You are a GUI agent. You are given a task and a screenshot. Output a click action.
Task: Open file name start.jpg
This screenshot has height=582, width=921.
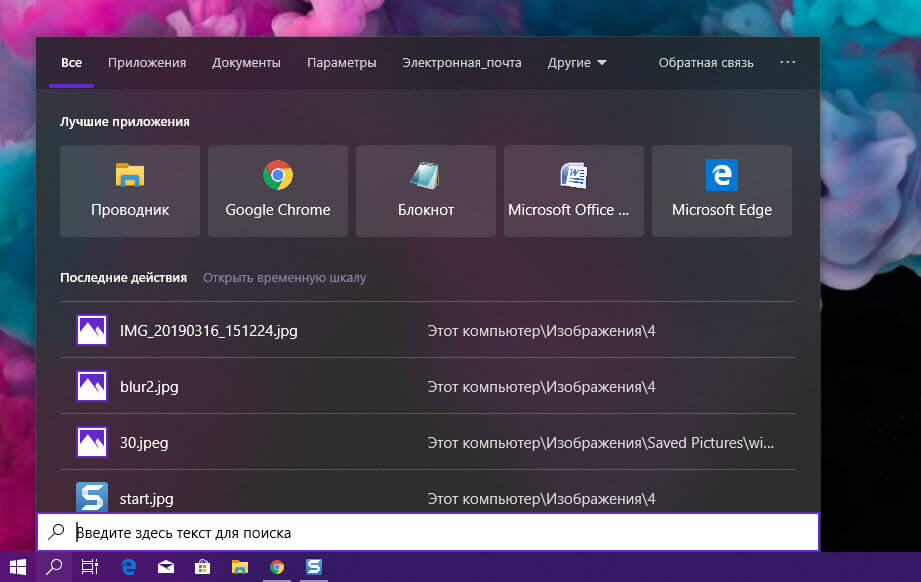pos(147,499)
